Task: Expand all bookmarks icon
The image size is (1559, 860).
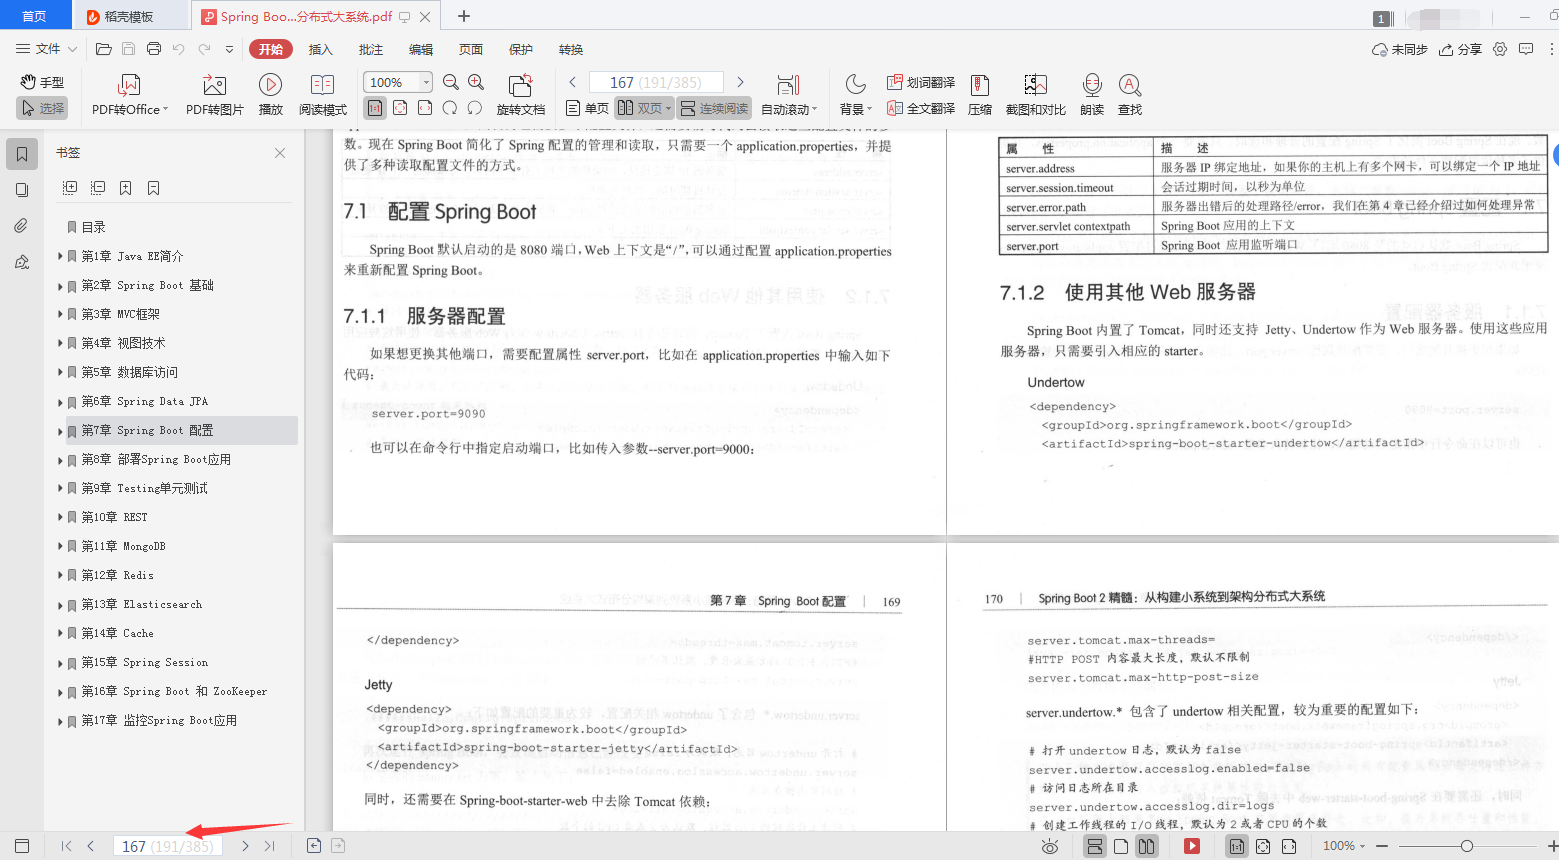Action: [x=70, y=187]
